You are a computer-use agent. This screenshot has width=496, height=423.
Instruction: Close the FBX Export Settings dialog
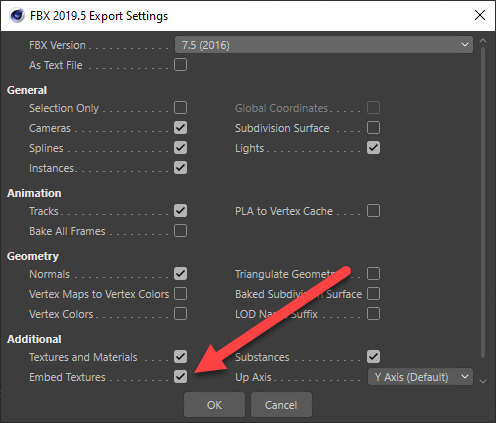click(480, 15)
